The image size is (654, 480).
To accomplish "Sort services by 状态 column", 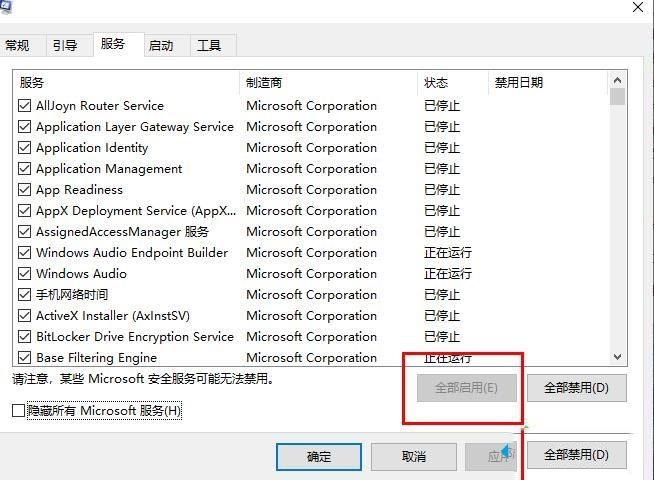I will coord(450,83).
